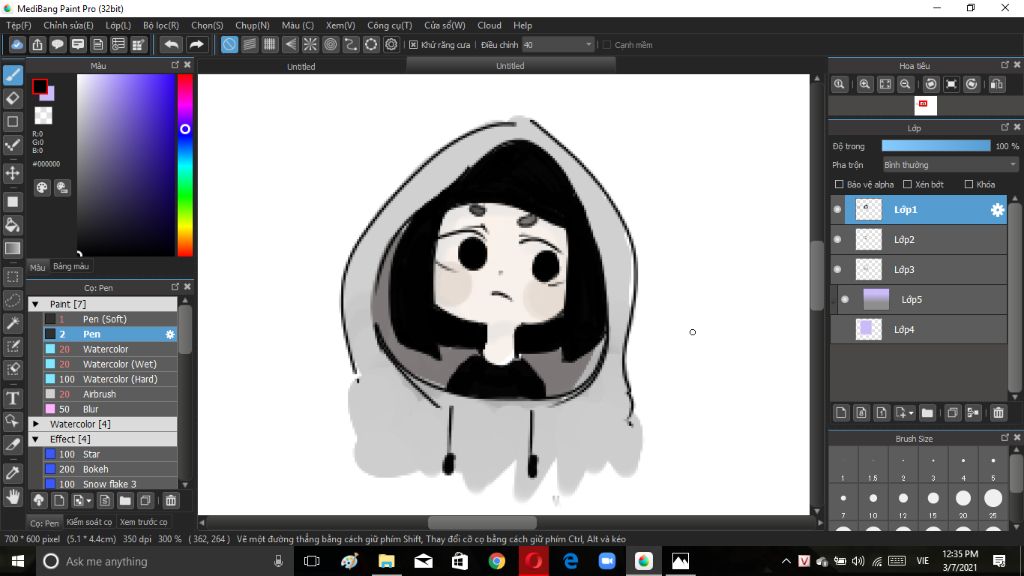
Task: Hide layer Lớp1 with its visibility dot
Action: 837,210
